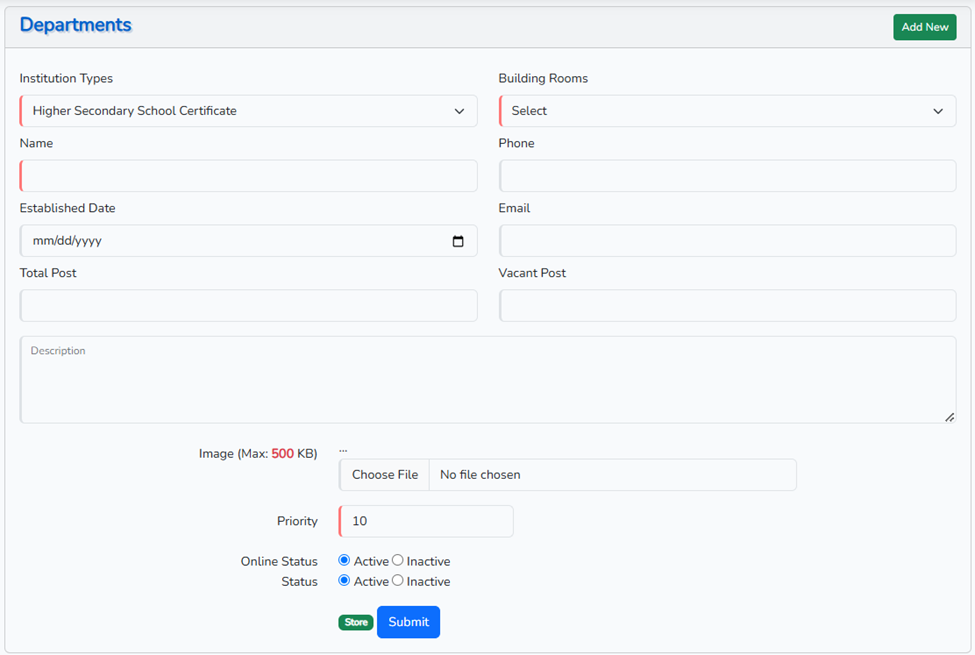Click the Store badge beside Submit

[356, 622]
